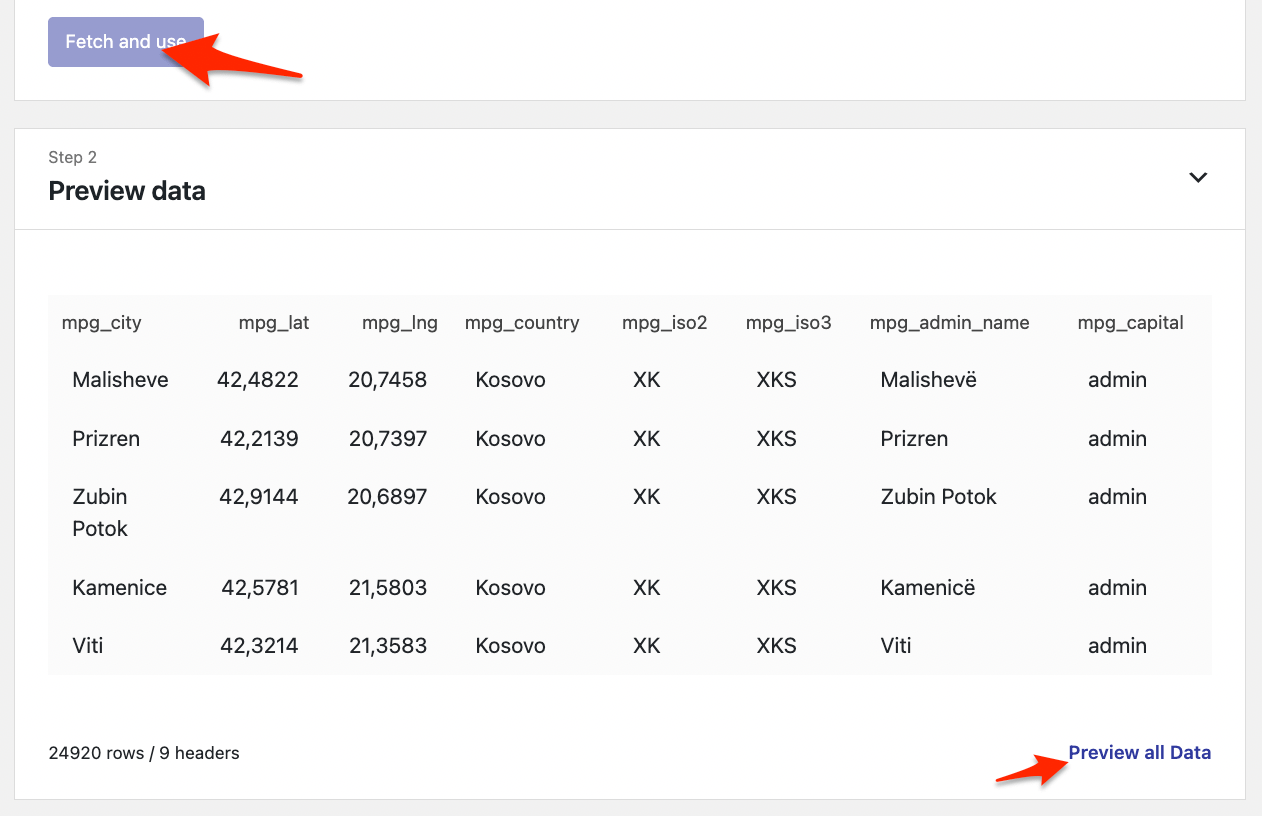This screenshot has height=816, width=1262.
Task: Click the 24920 rows / 9 headers text
Action: [x=144, y=753]
